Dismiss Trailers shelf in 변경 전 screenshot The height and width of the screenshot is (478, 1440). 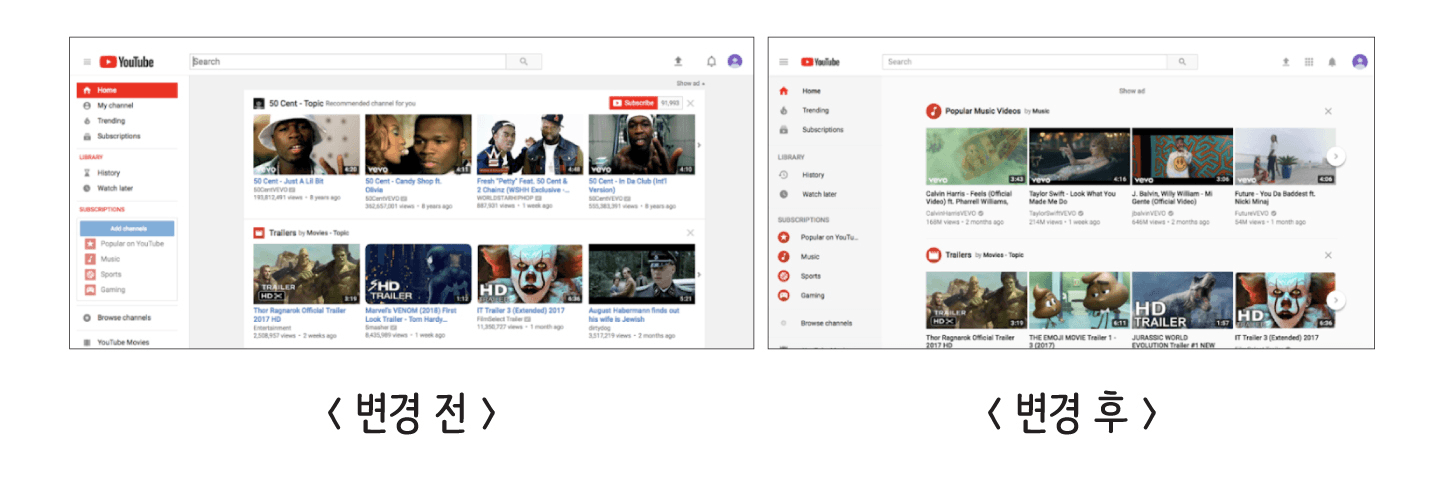(x=691, y=233)
